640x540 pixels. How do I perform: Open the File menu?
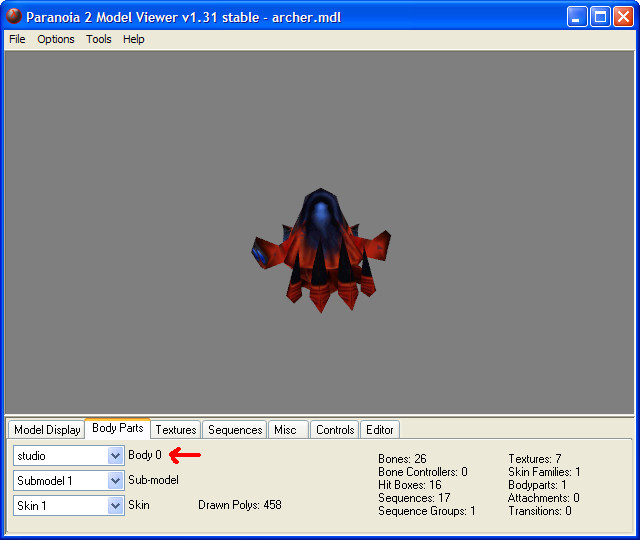[17, 39]
